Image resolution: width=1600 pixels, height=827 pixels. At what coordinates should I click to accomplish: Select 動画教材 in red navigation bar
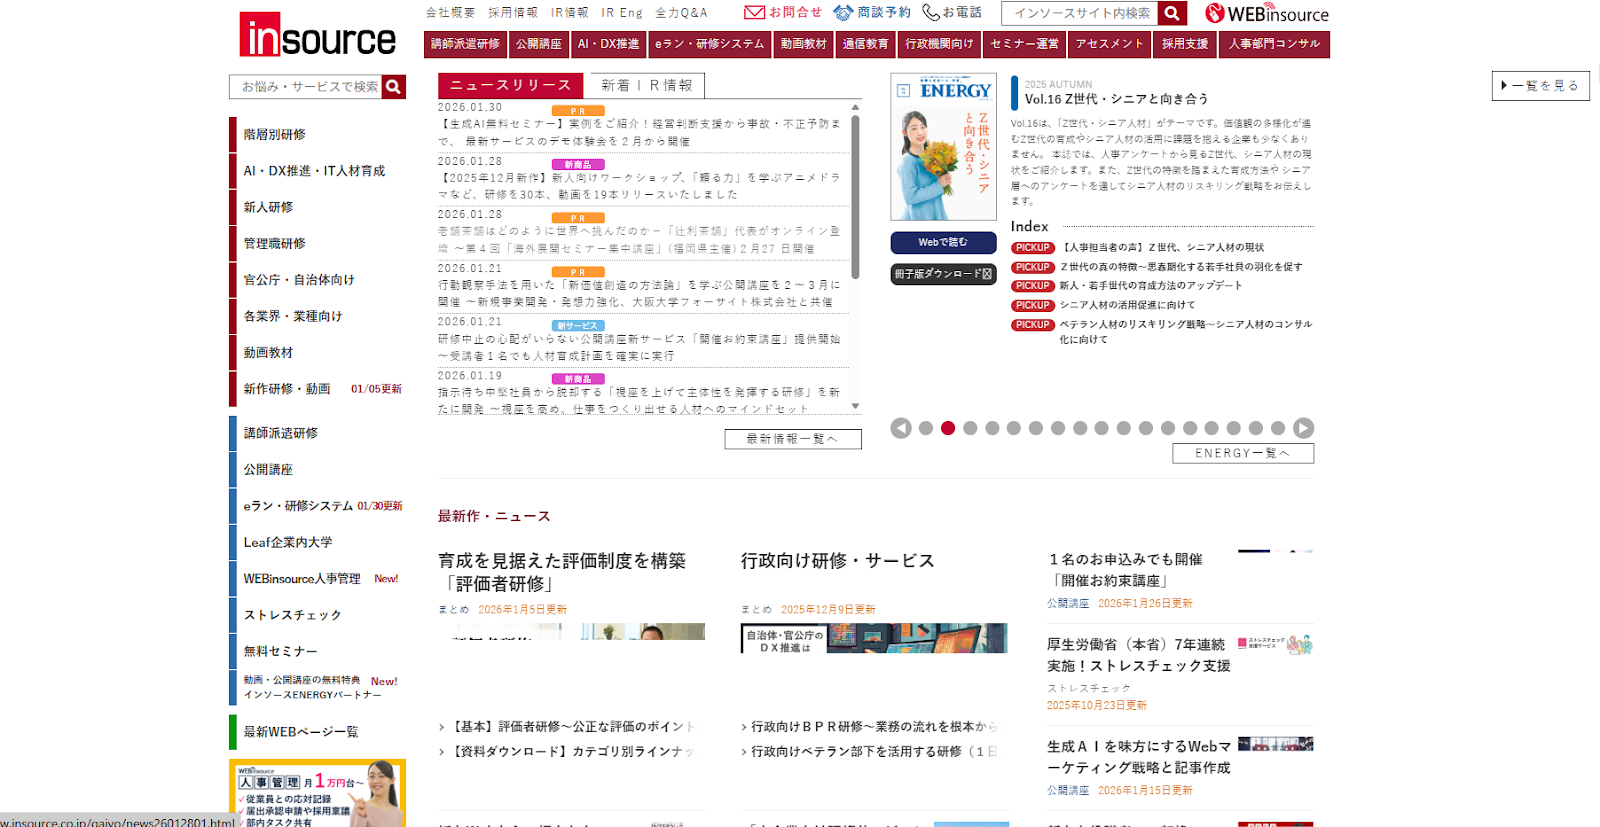tap(804, 44)
